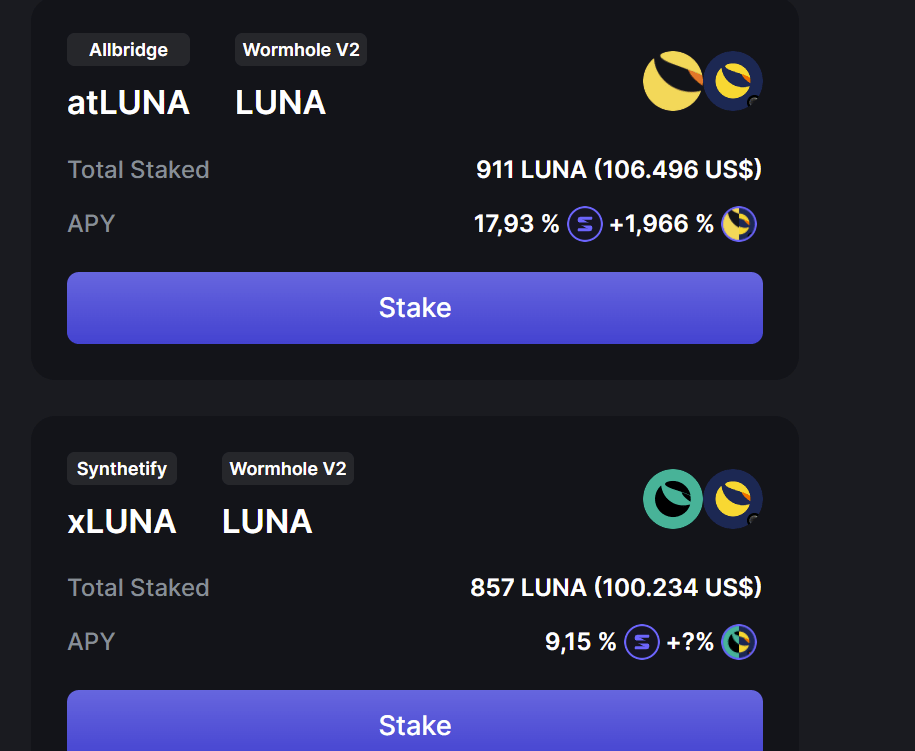915x751 pixels.
Task: Click Wormhole LUNA icon in atLUNA pool
Action: coord(733,81)
